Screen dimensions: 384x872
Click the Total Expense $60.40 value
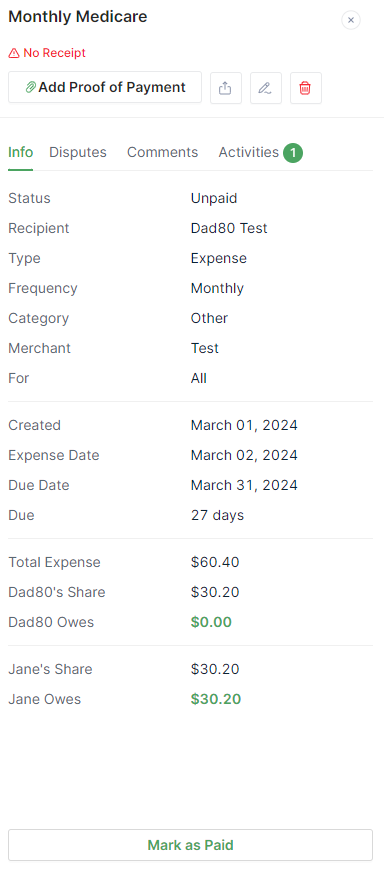coord(215,562)
